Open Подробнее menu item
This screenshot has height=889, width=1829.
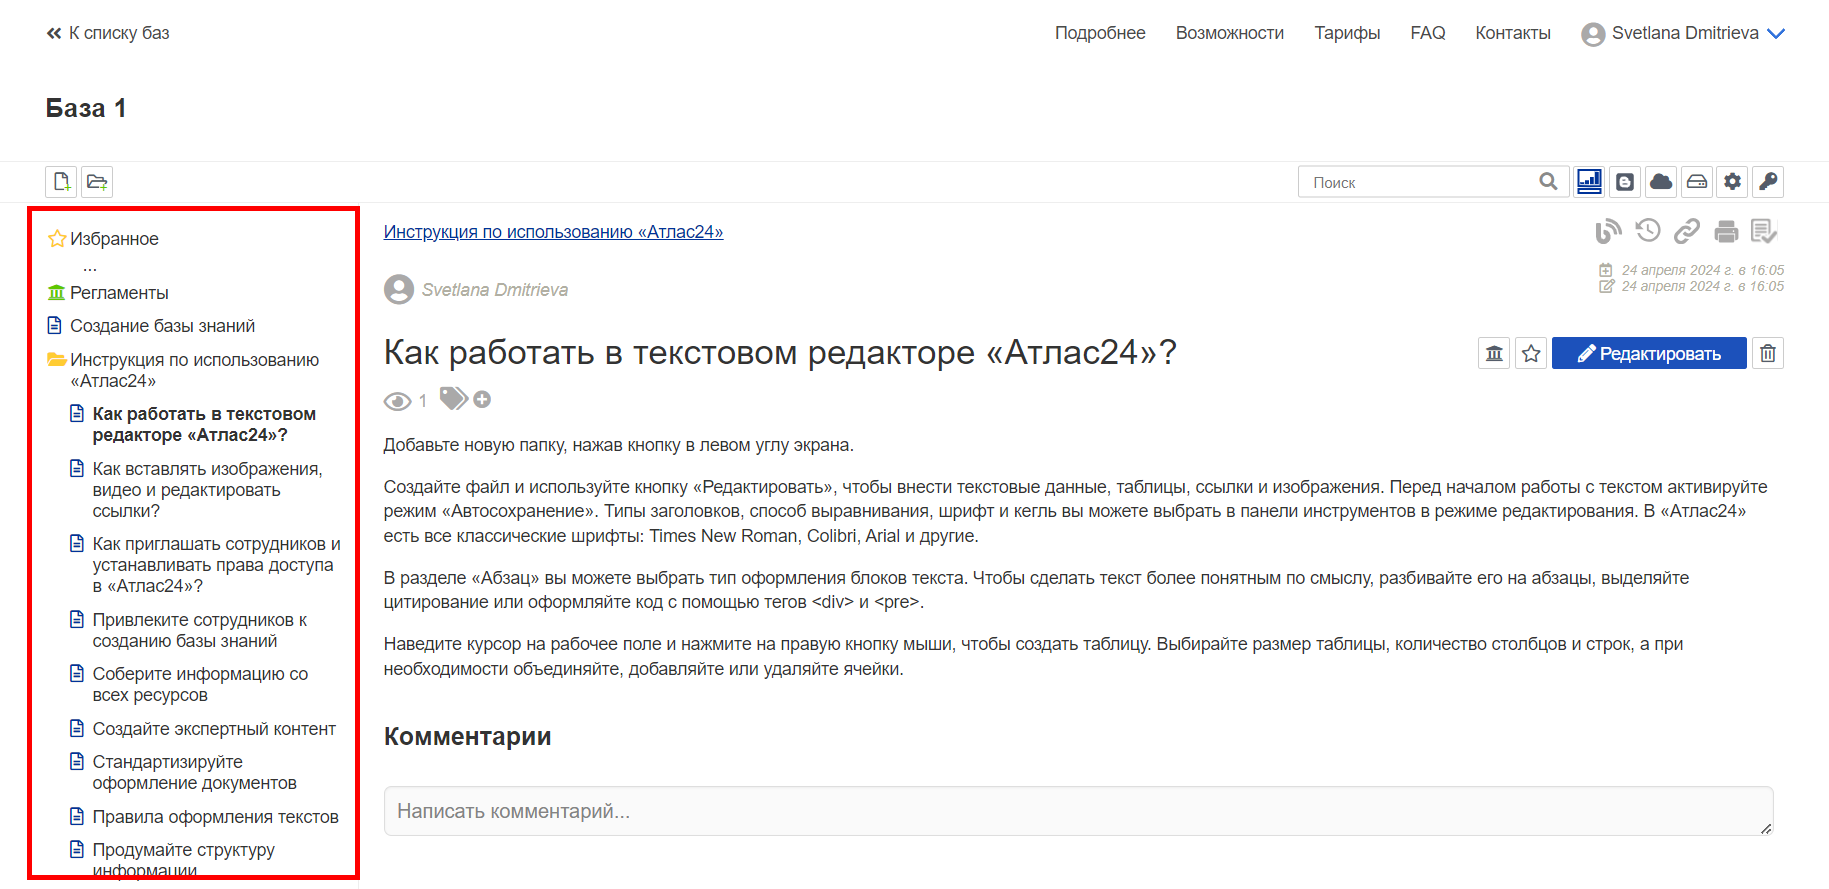pyautogui.click(x=1100, y=33)
